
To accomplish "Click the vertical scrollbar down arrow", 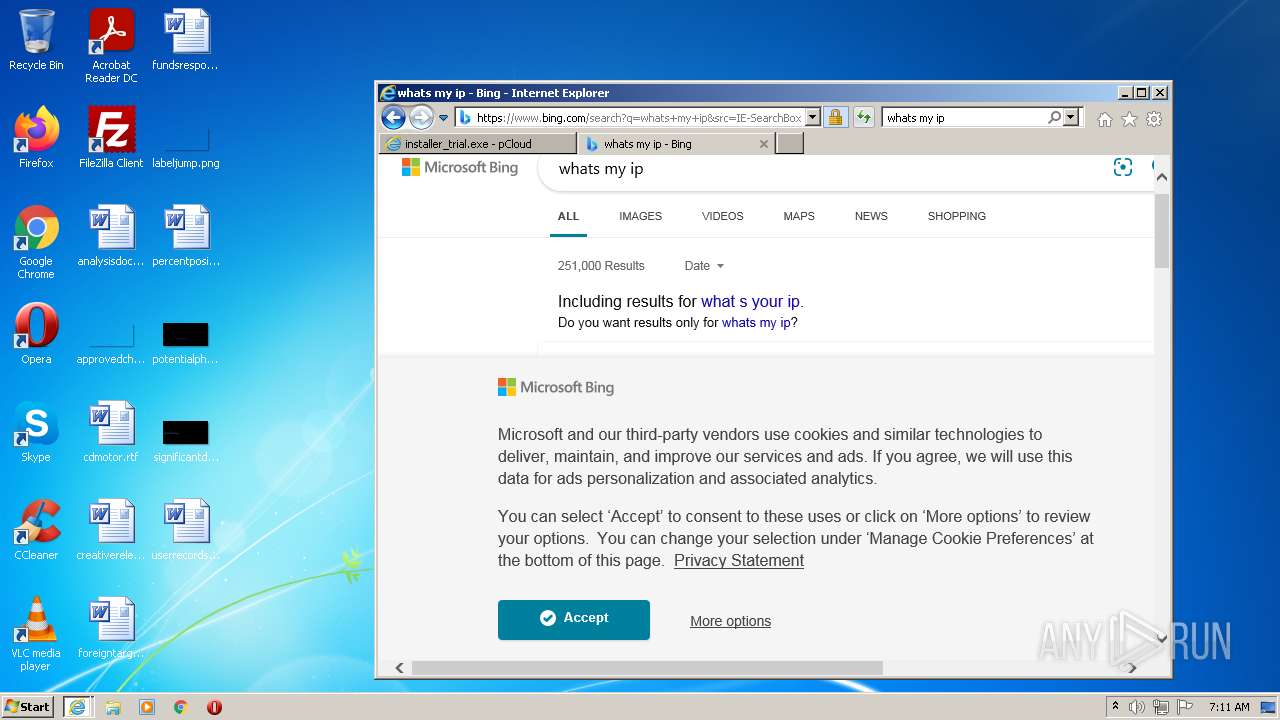I will [1161, 639].
